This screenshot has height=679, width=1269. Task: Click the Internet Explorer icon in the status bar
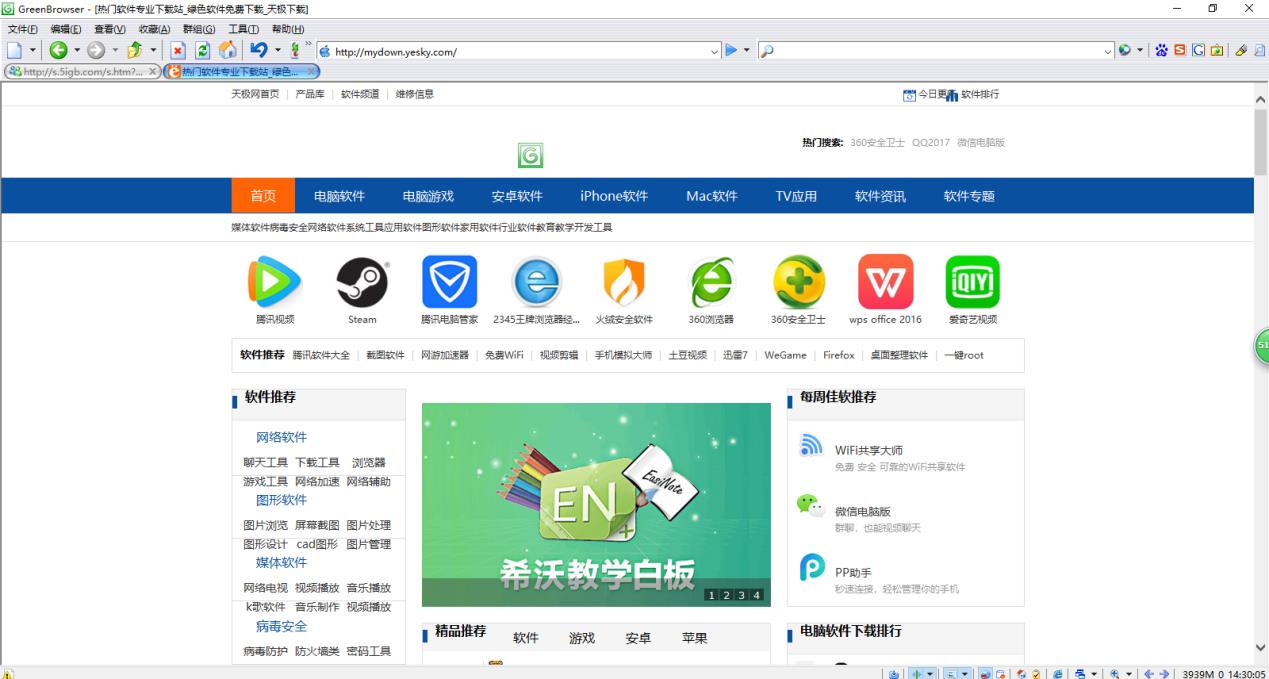coord(1057,674)
